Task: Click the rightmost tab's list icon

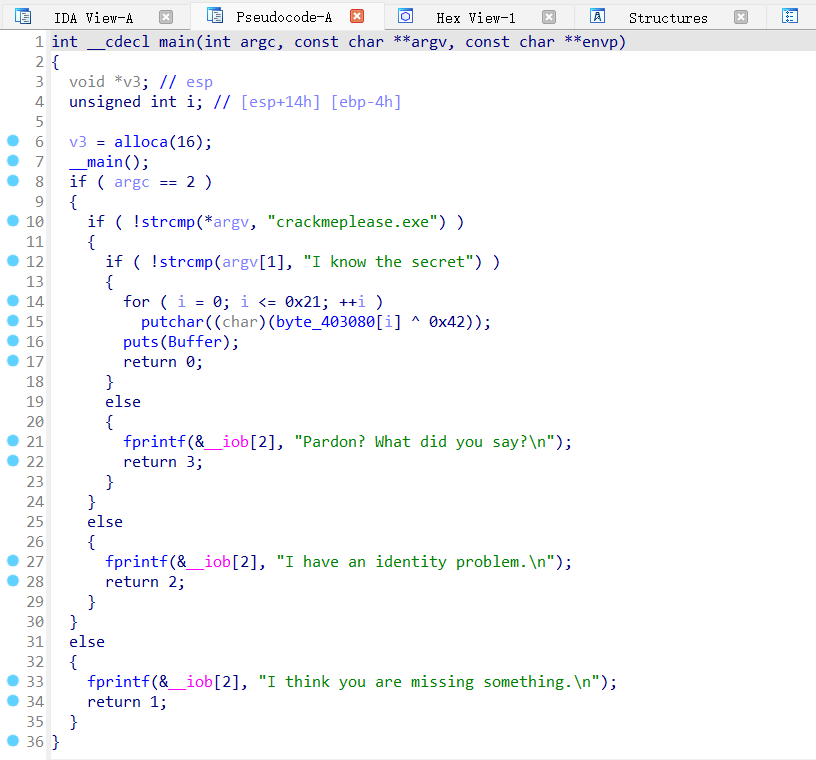Action: (789, 16)
